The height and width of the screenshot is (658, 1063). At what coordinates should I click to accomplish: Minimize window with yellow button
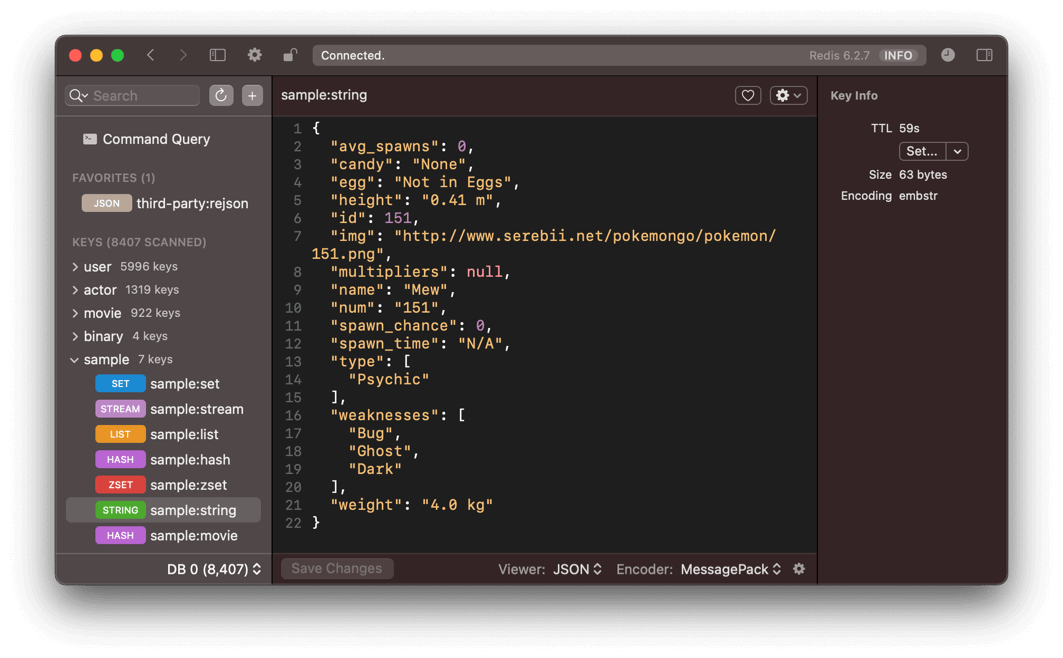click(96, 56)
